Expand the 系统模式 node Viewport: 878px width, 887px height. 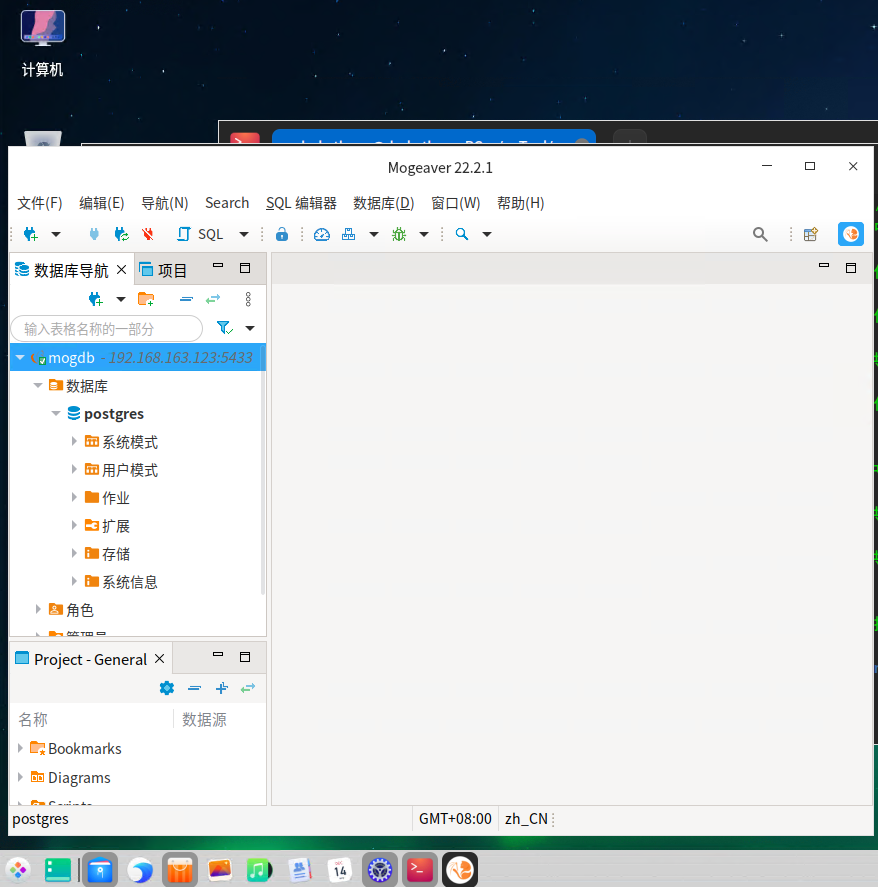pos(74,441)
